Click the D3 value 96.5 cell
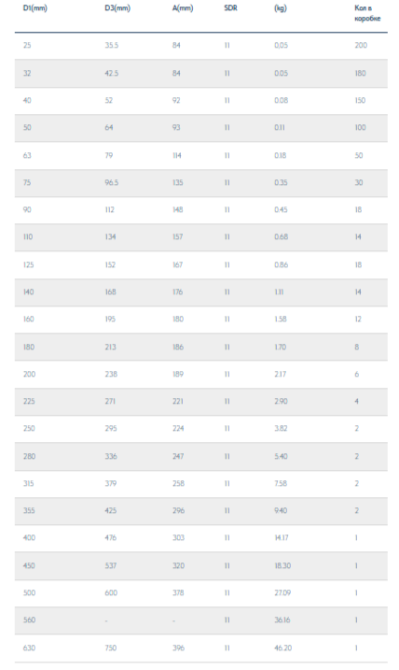 coord(111,183)
